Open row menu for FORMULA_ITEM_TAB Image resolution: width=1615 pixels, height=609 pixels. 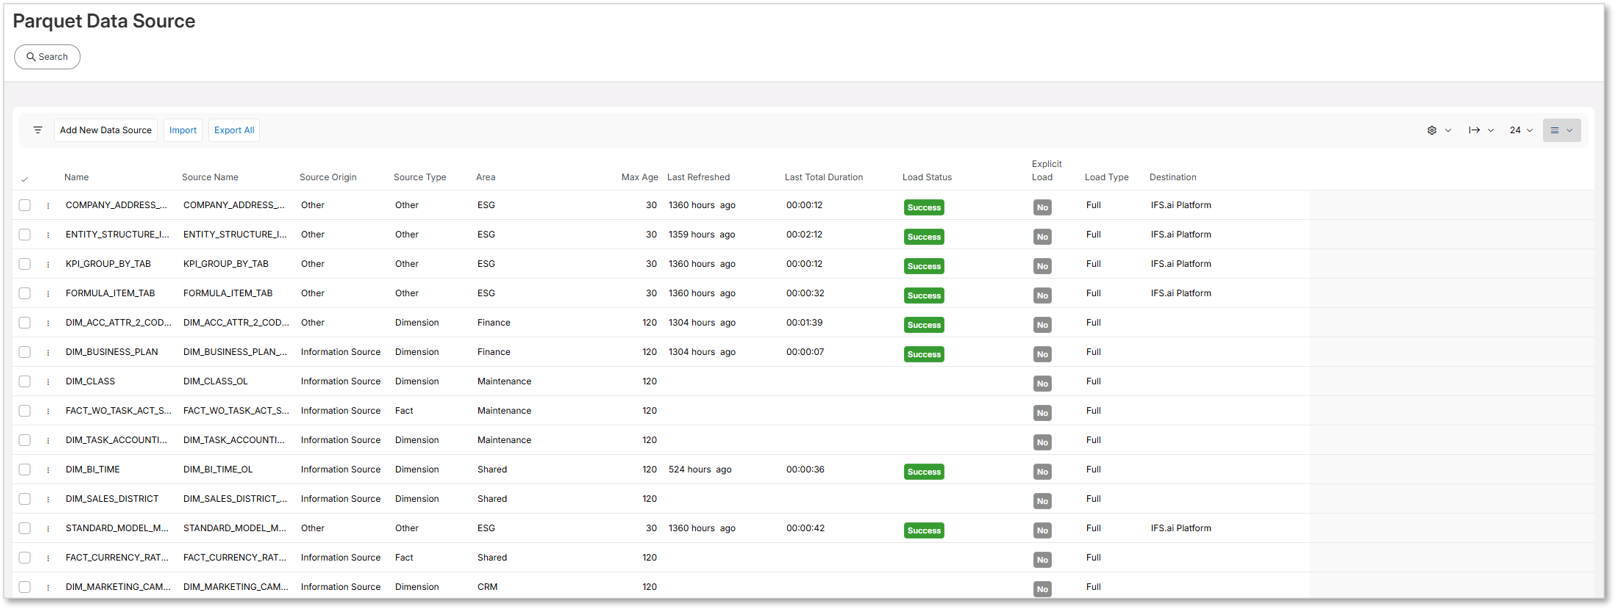point(48,294)
